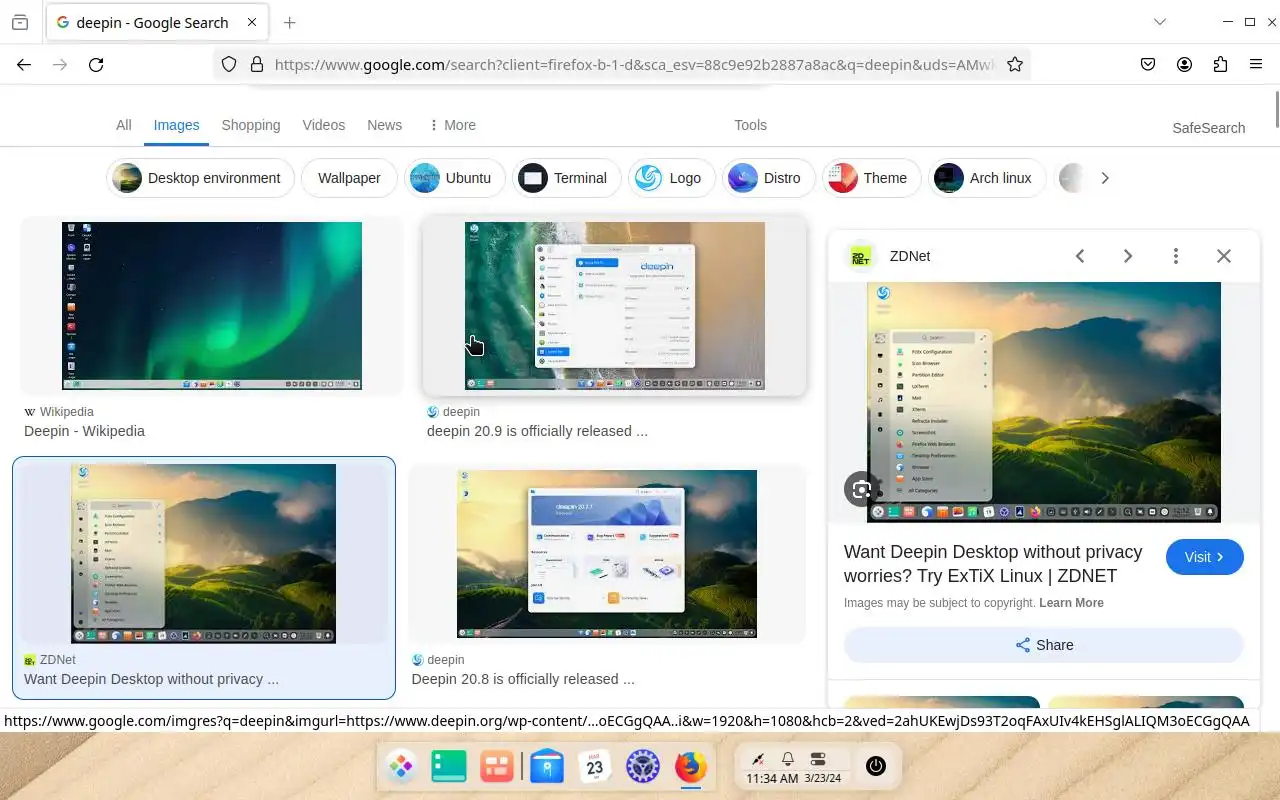Open the deepin 20.9 release thumbnail
Screen dimensions: 1280x800
(x=615, y=306)
